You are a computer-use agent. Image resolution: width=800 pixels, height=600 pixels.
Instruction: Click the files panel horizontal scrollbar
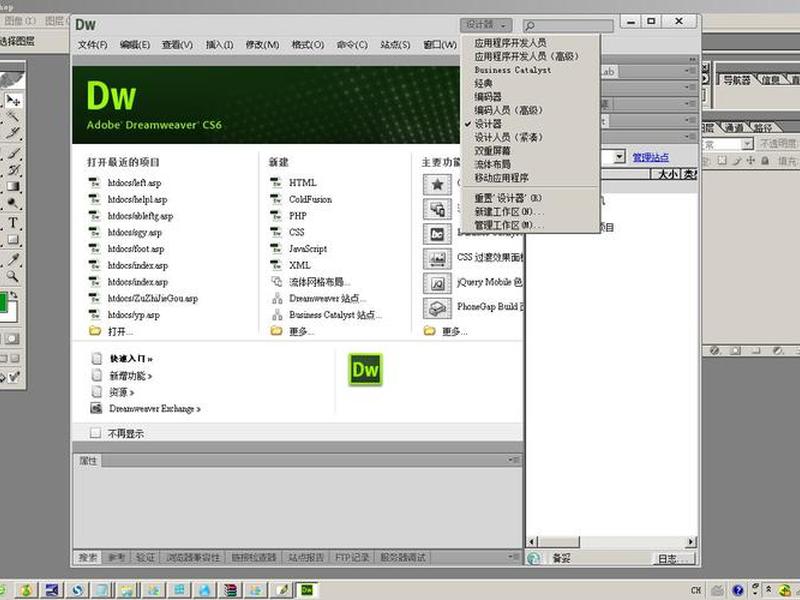click(611, 542)
